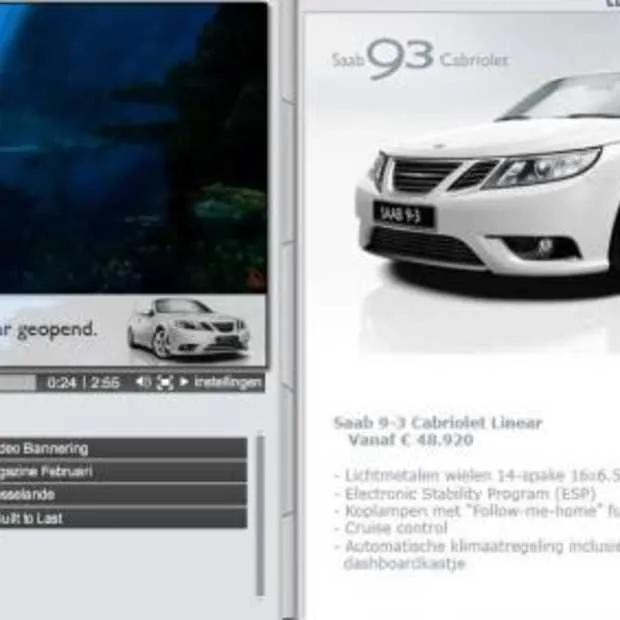Click the video playback area
The height and width of the screenshot is (620, 620).
point(133,148)
